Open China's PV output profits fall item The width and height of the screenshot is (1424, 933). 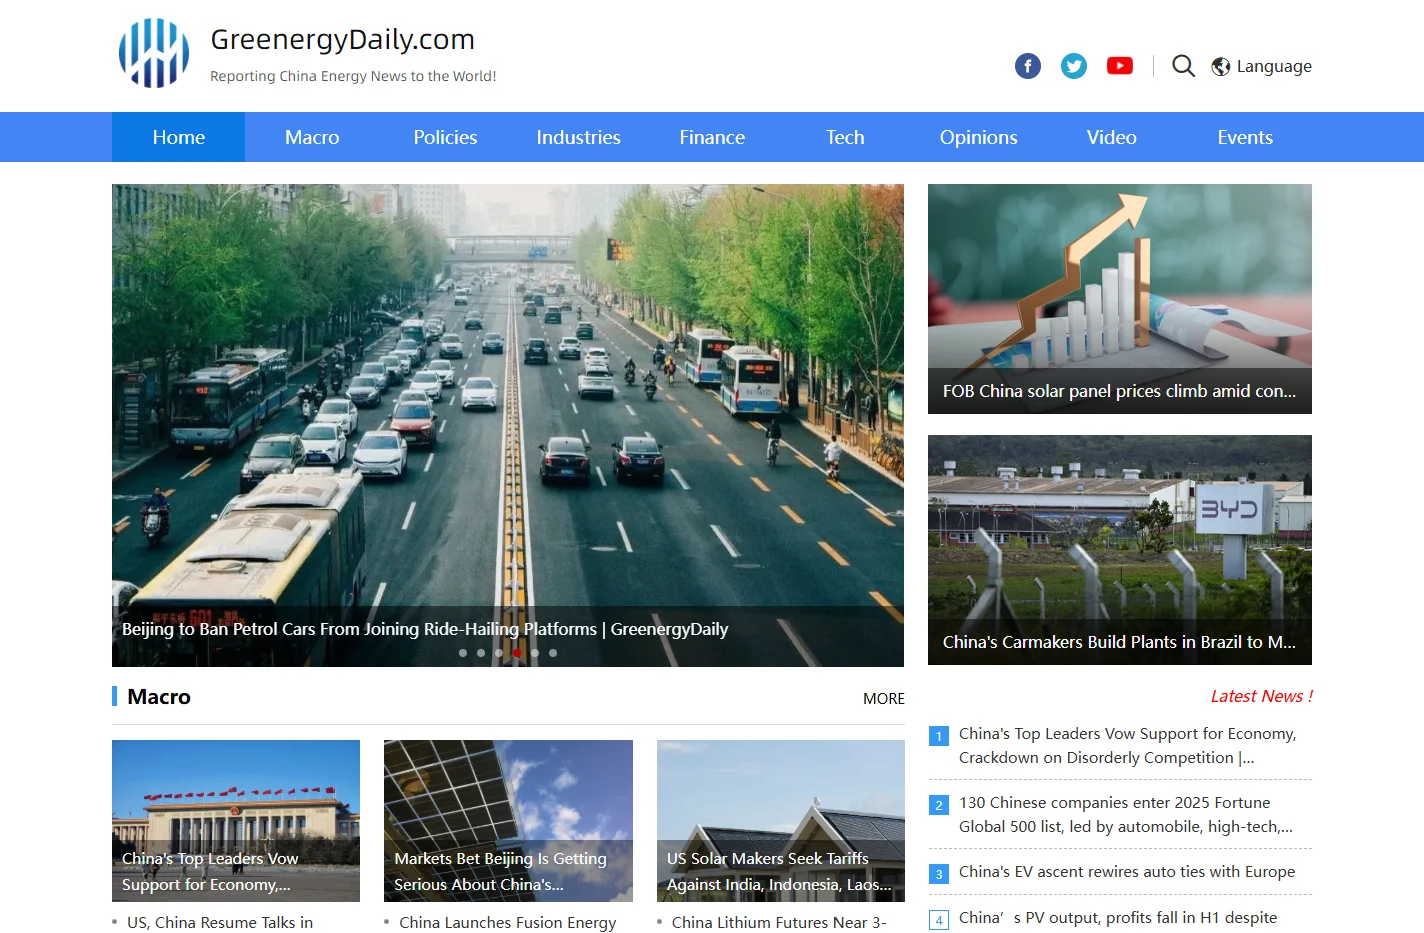coord(1118,918)
